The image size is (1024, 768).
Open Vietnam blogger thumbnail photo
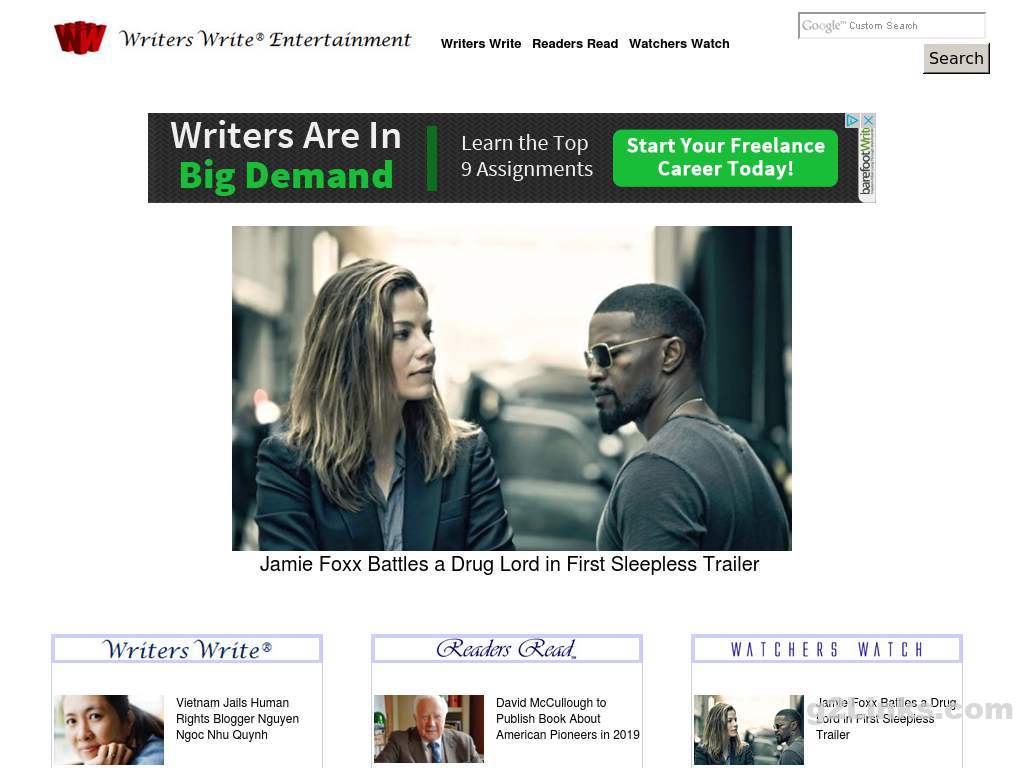[109, 729]
